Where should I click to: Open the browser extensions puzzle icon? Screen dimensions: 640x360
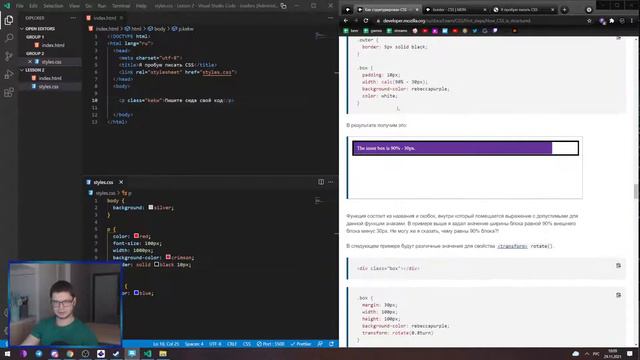pos(612,21)
